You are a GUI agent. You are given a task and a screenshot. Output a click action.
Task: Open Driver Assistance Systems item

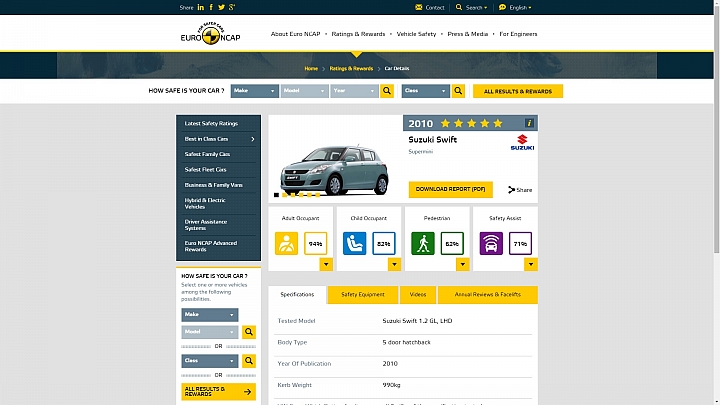point(218,225)
